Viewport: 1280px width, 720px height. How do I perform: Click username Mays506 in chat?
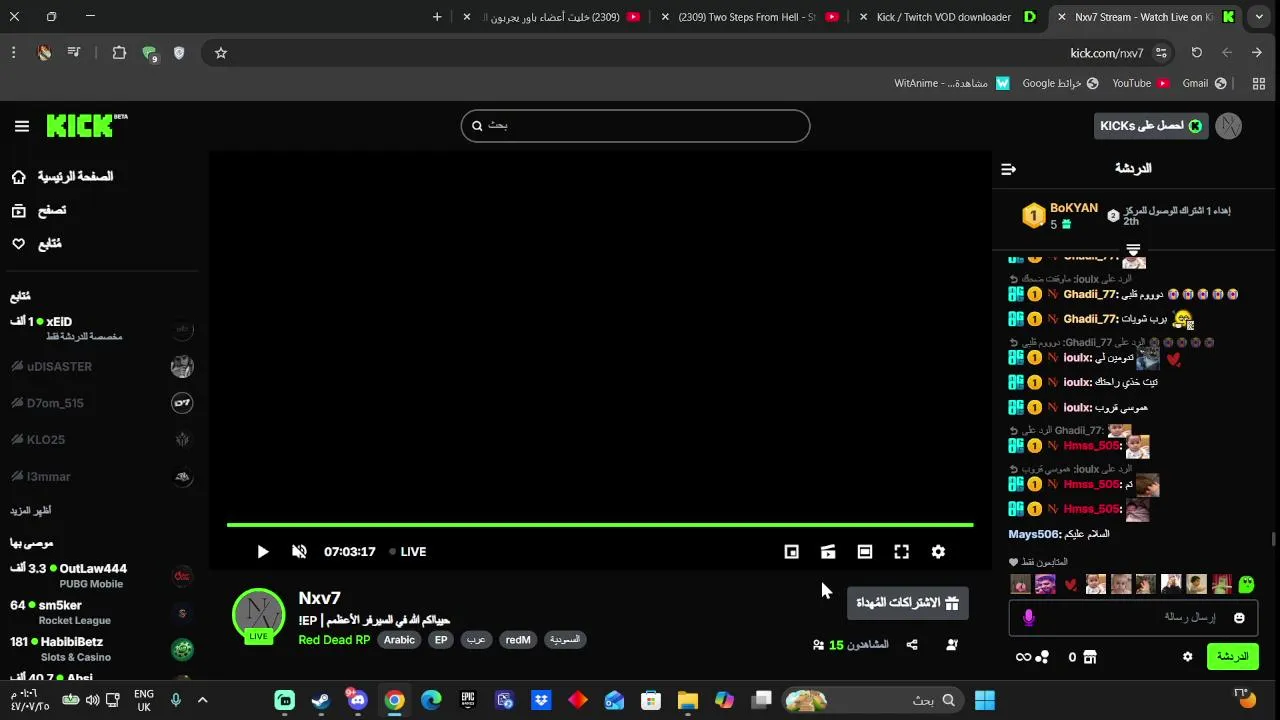pyautogui.click(x=1034, y=535)
